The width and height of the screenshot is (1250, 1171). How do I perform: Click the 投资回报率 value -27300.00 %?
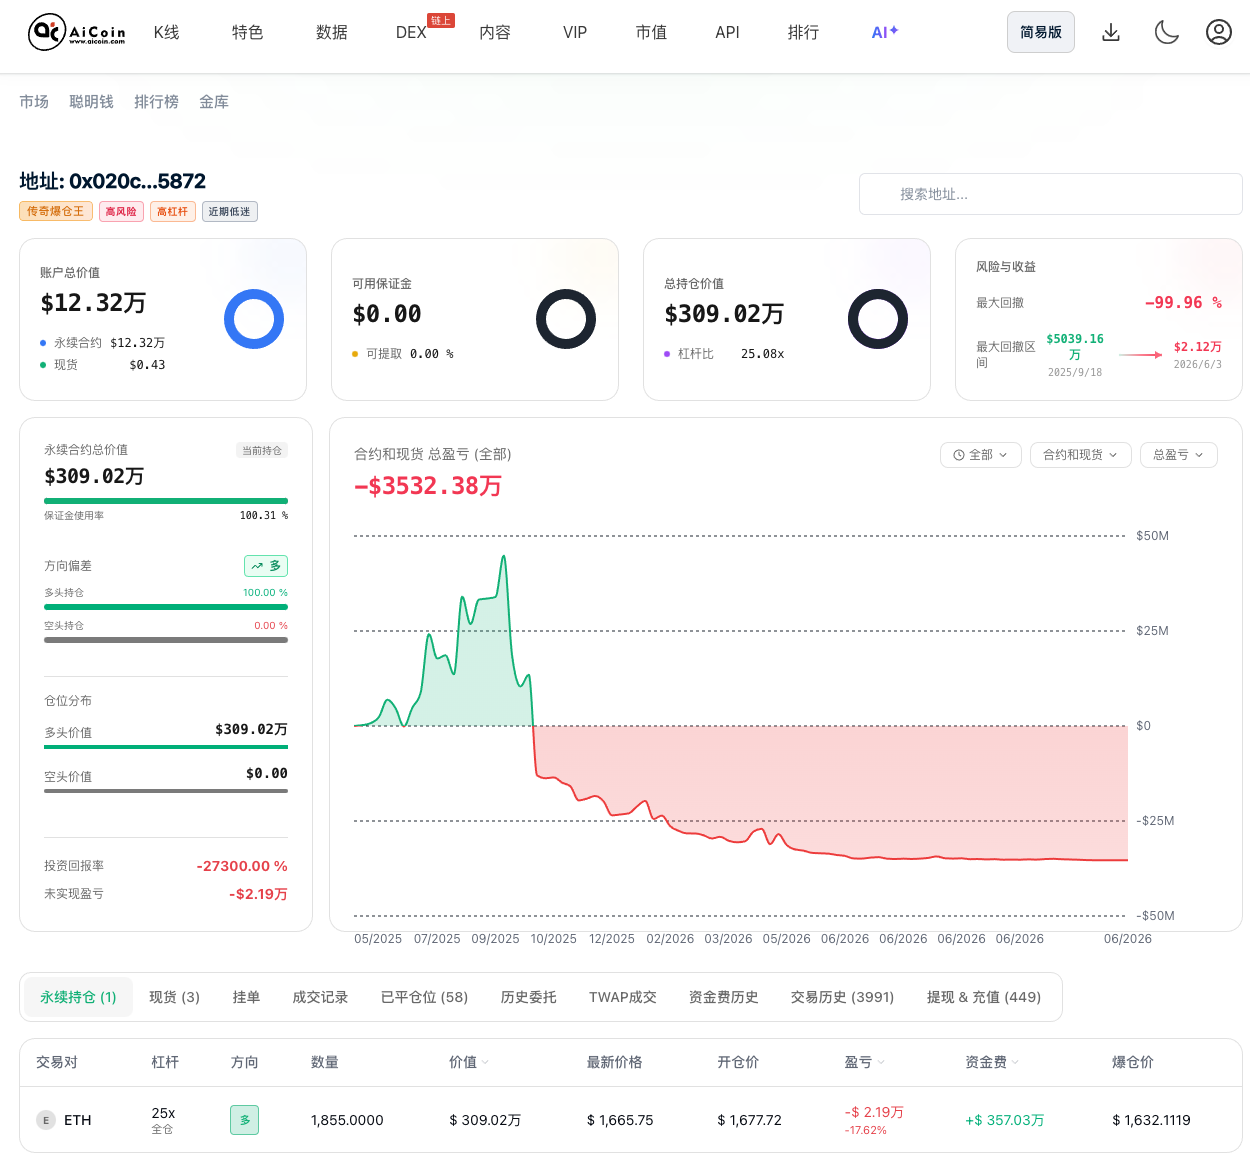pyautogui.click(x=242, y=866)
